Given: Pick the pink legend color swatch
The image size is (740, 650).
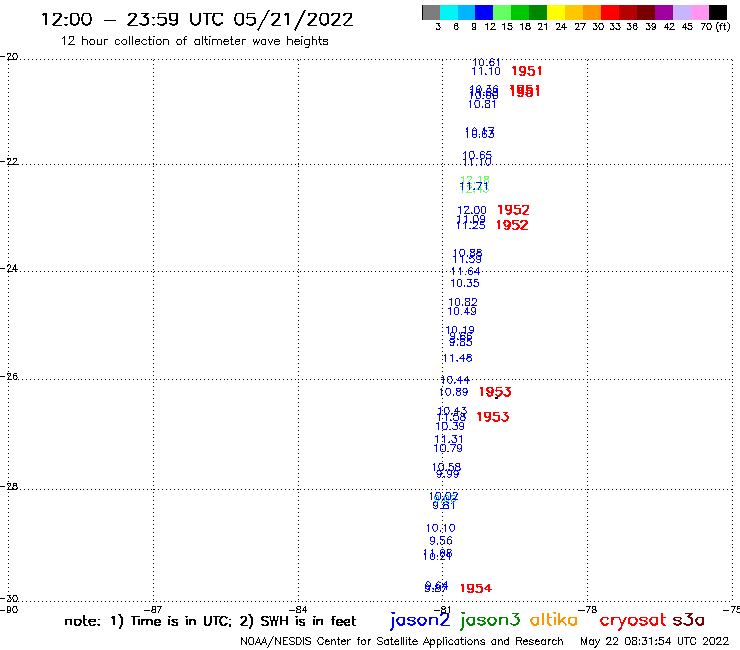Looking at the screenshot, I should coord(700,12).
